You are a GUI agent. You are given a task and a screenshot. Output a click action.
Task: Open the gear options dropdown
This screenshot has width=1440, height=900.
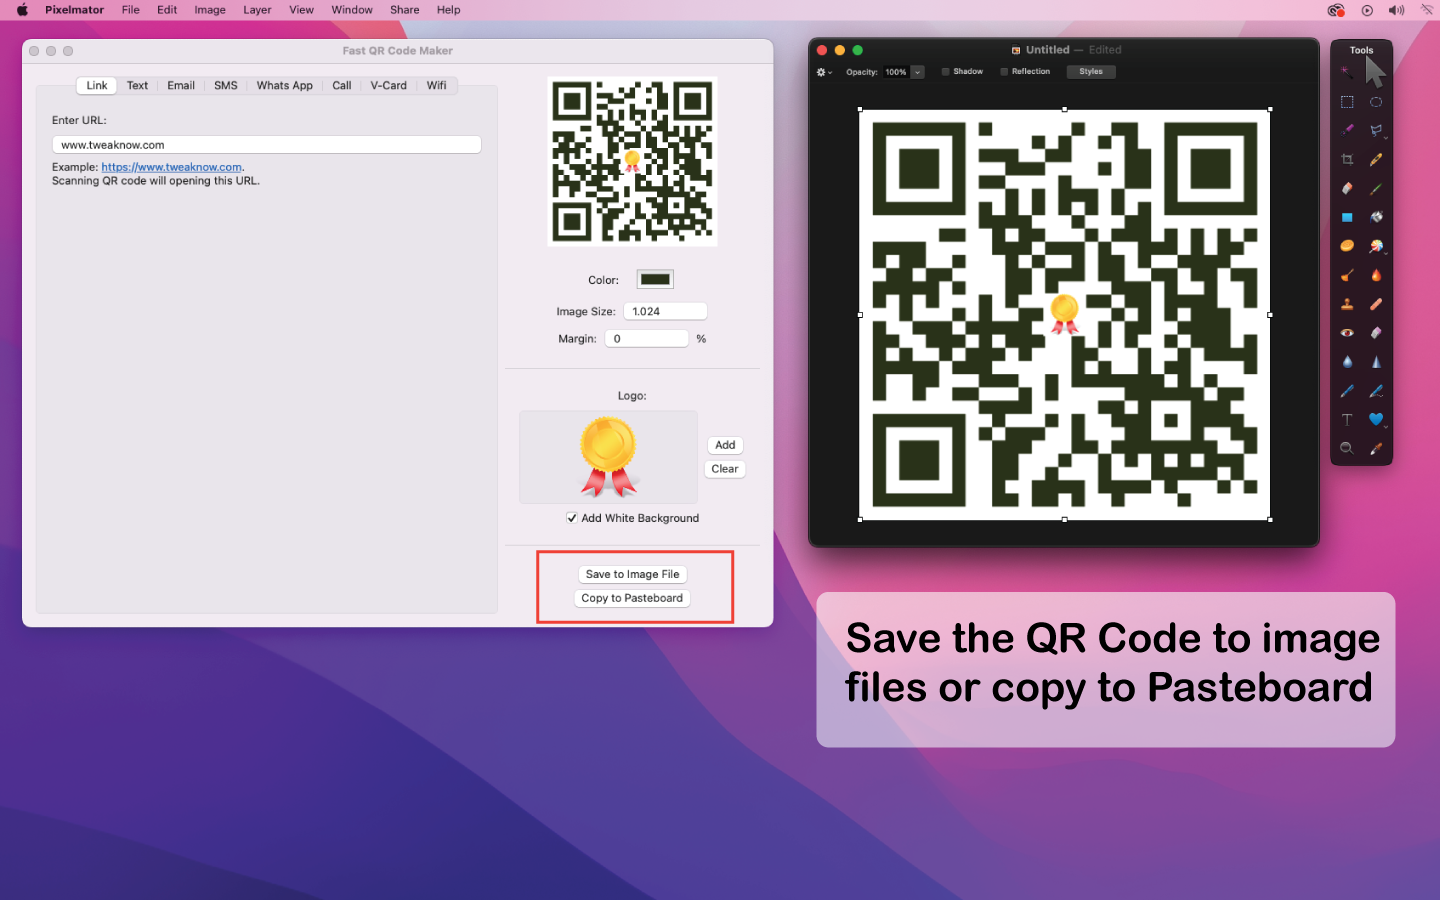pos(824,72)
